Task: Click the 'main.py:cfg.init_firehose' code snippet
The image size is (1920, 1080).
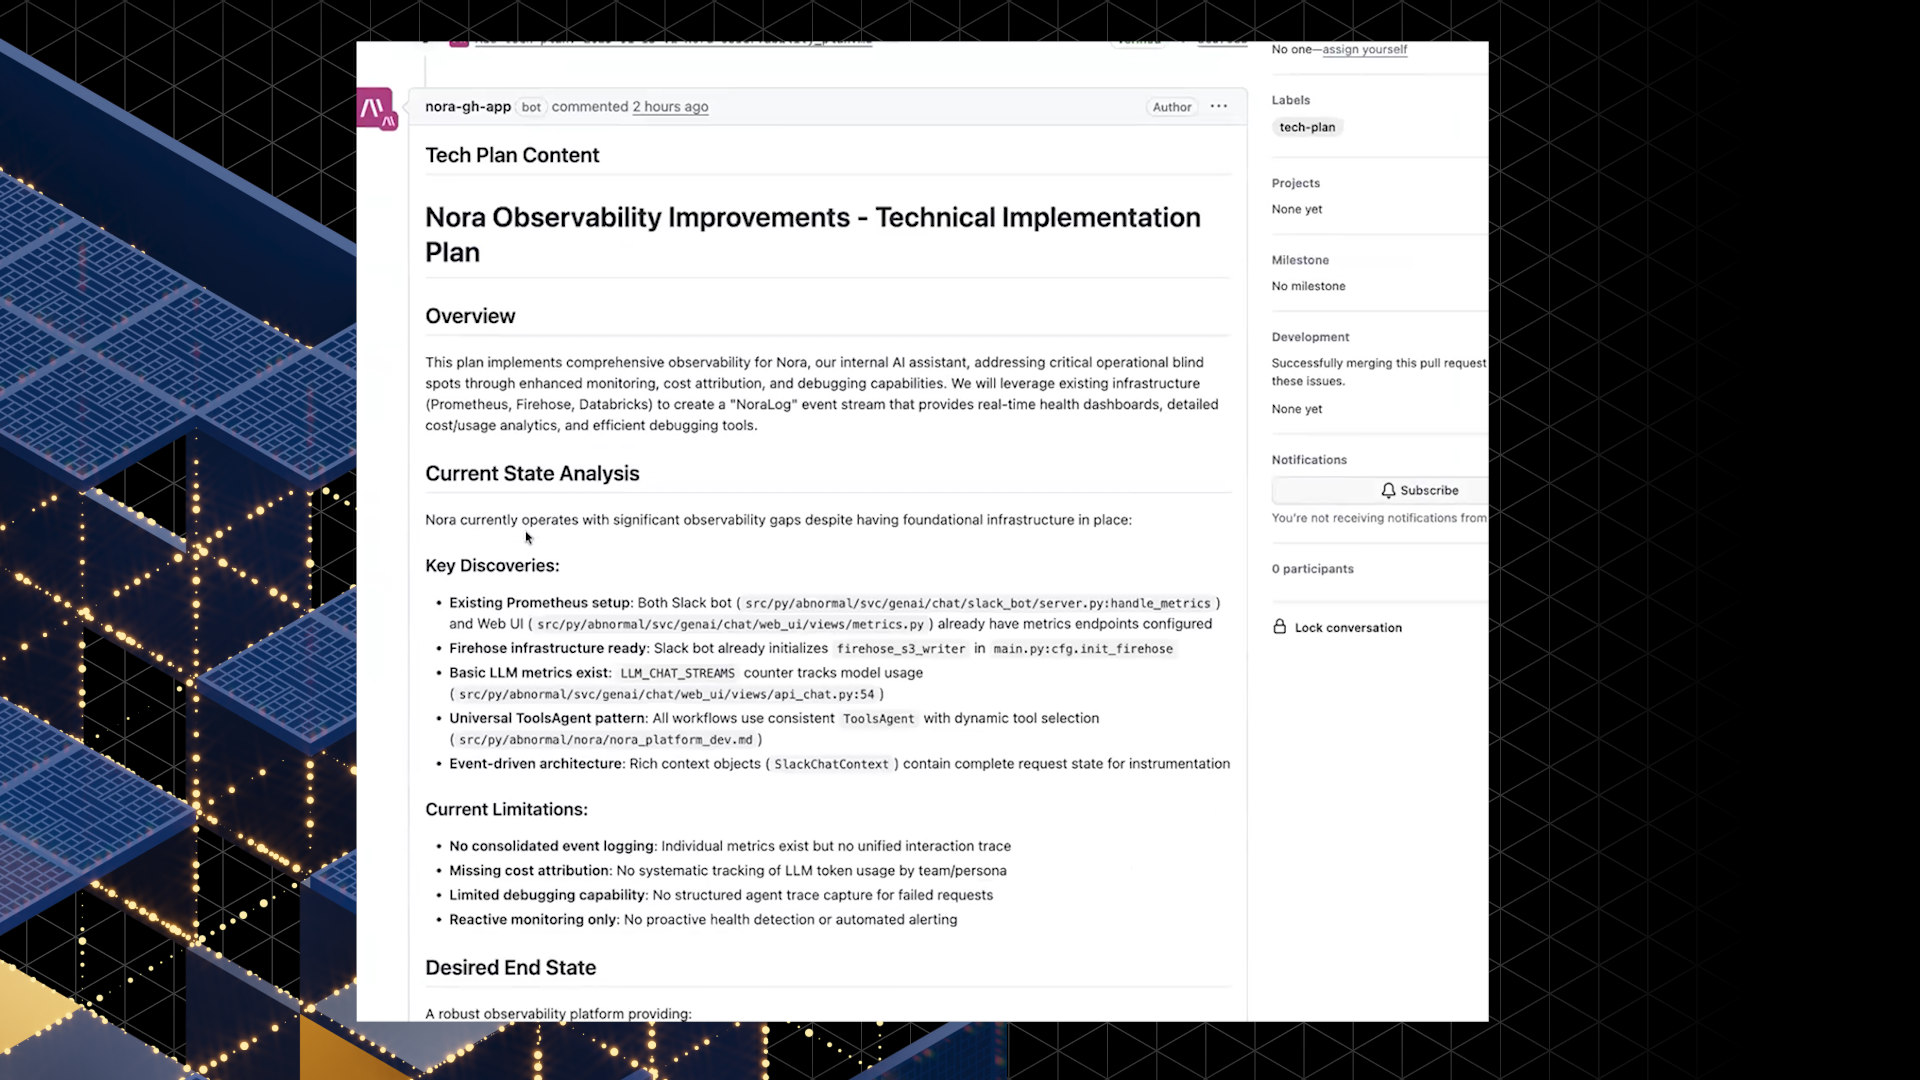Action: pyautogui.click(x=1083, y=649)
